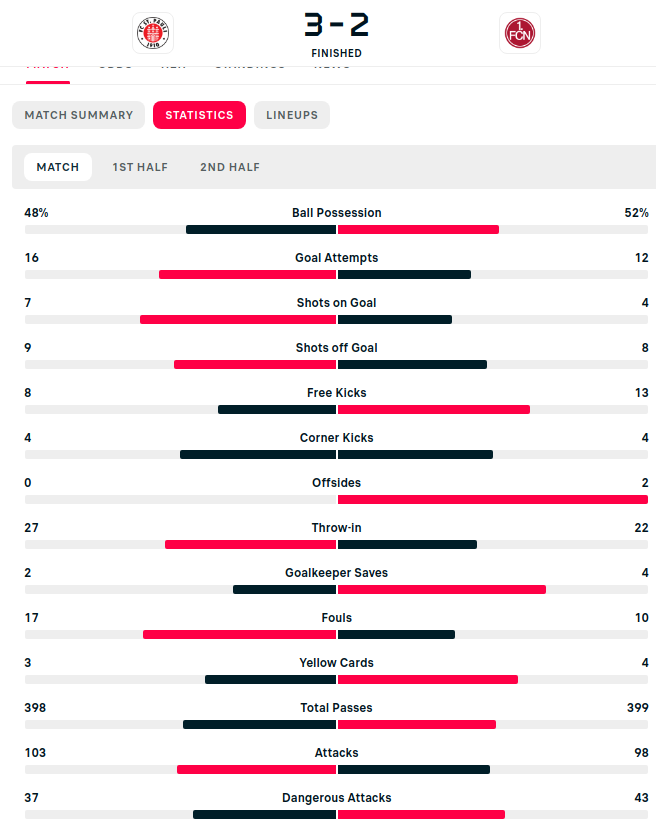The image size is (656, 824).
Task: Click the Goalkeeper Saves label
Action: 336,573
